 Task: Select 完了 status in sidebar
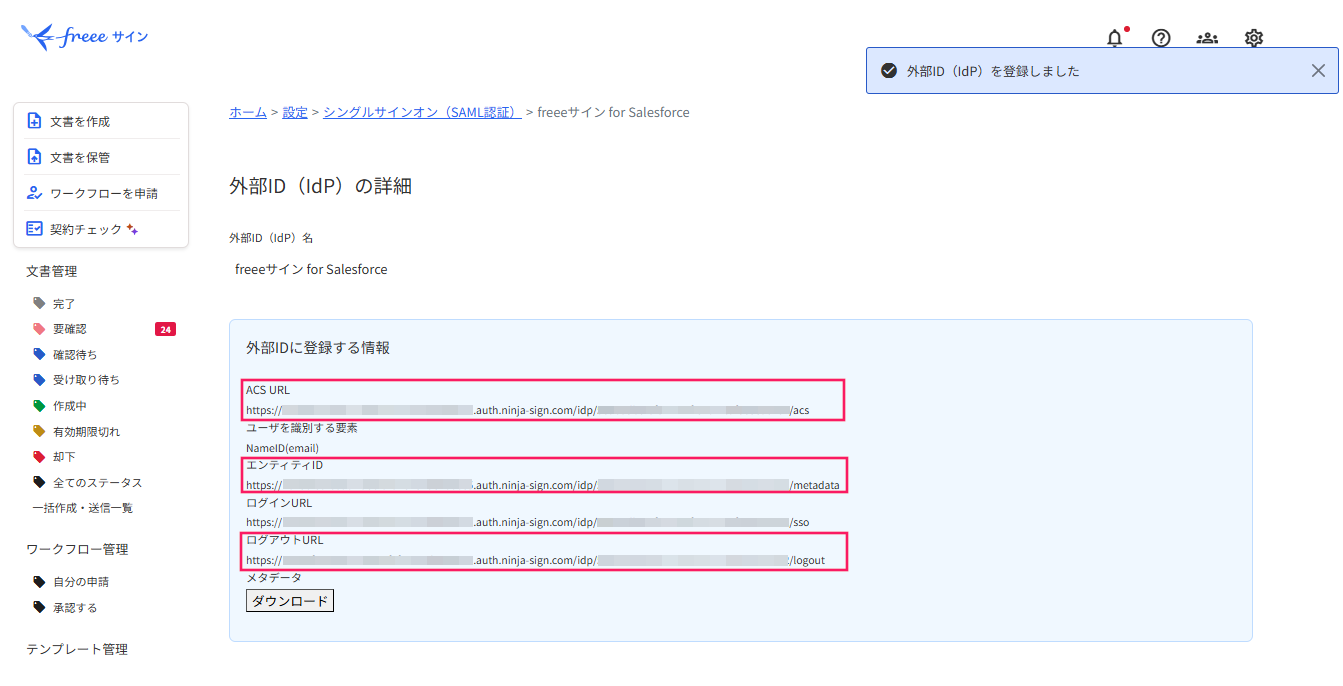[x=64, y=304]
